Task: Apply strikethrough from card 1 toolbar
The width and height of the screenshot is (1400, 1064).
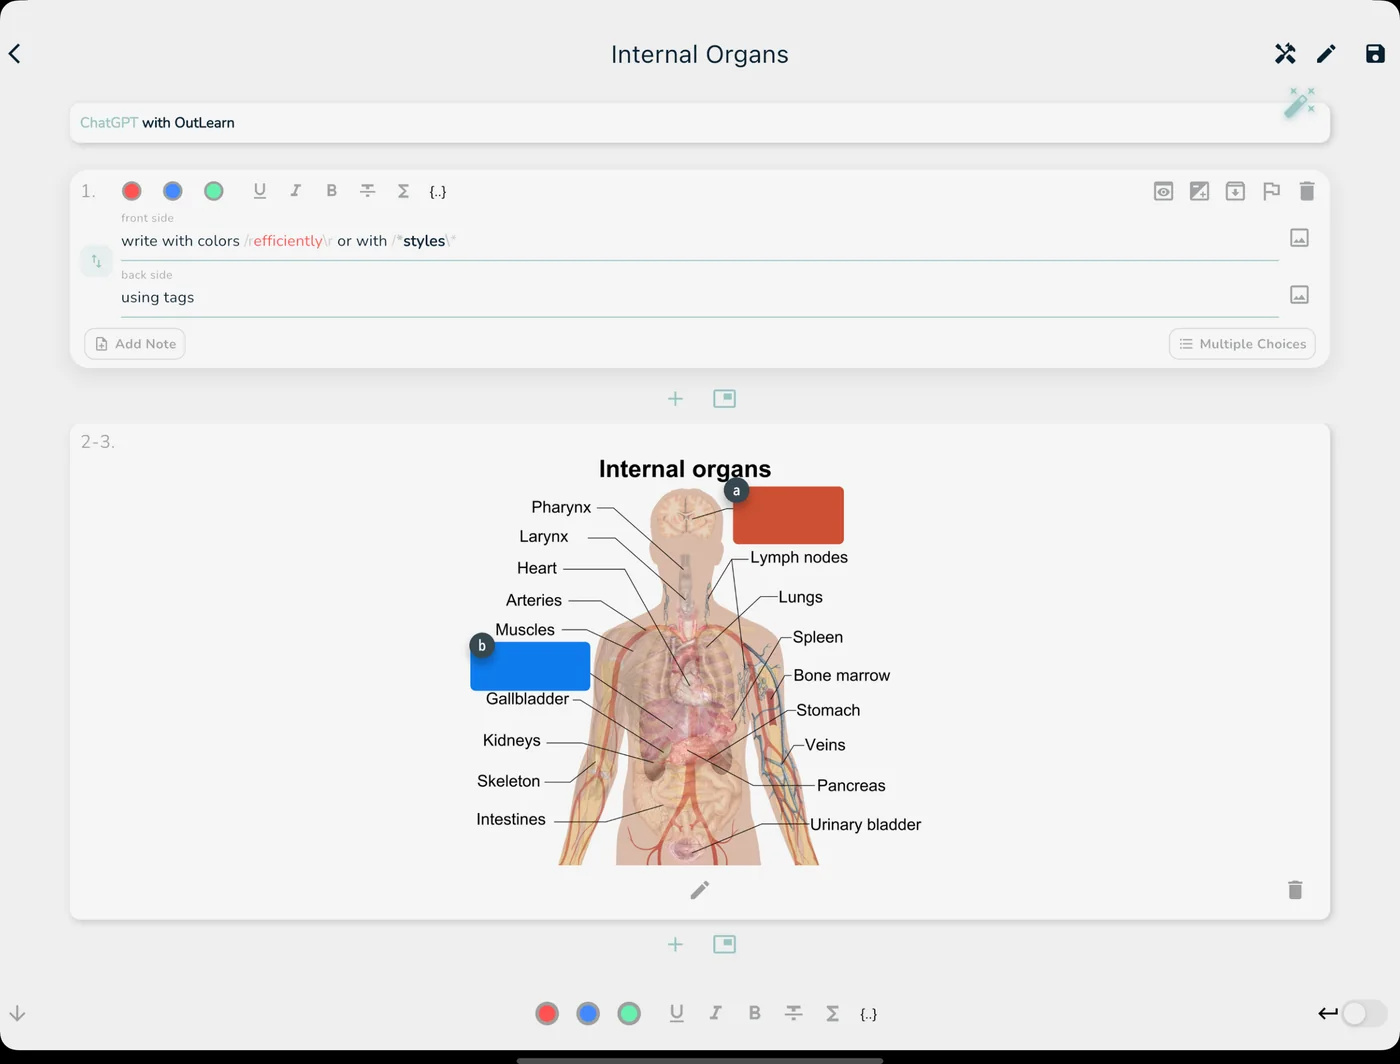Action: 368,191
